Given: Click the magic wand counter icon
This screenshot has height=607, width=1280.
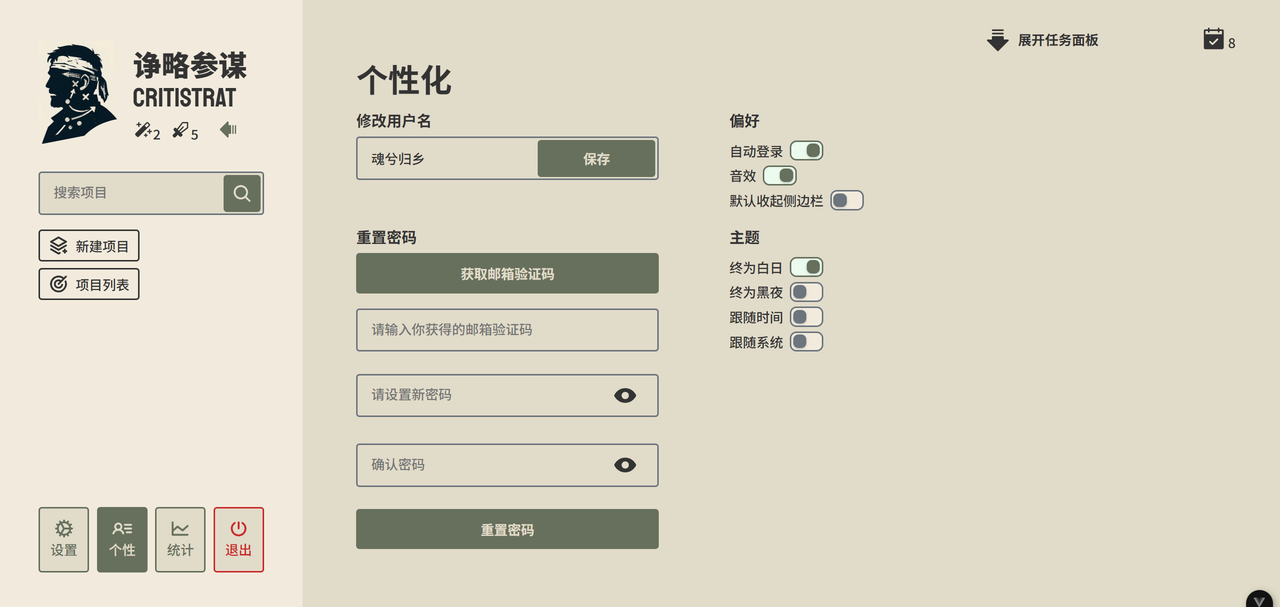Looking at the screenshot, I should click(141, 130).
